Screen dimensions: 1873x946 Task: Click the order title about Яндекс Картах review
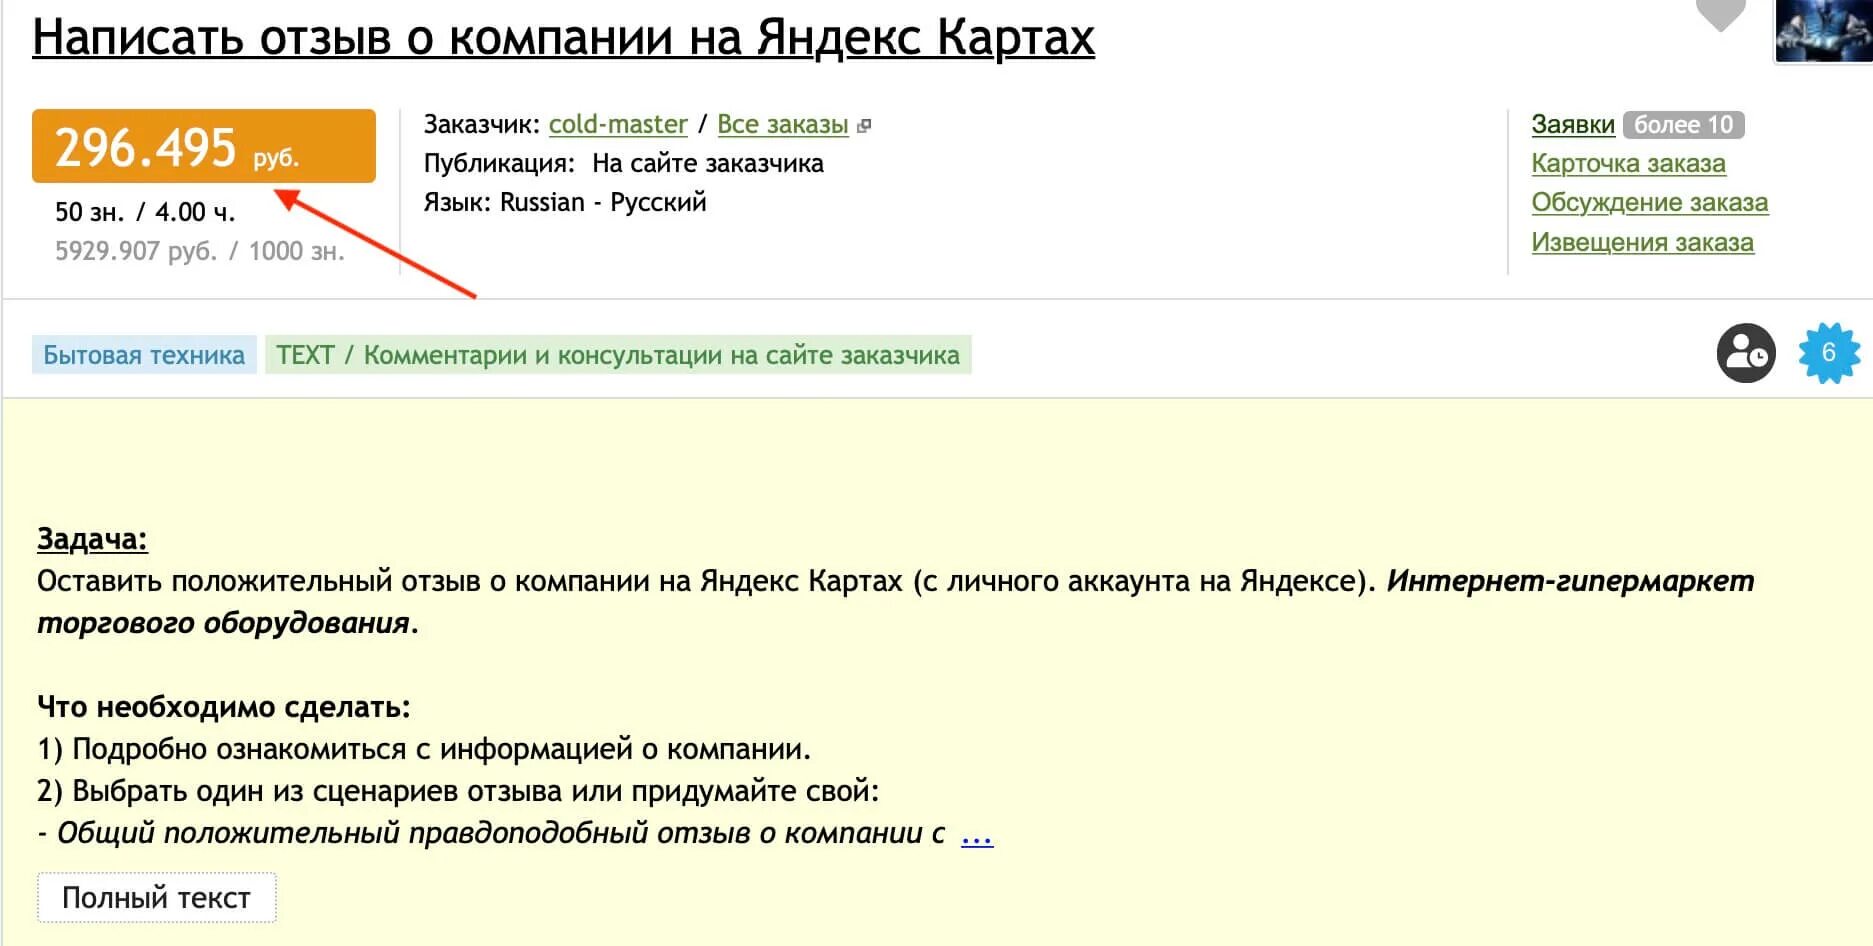563,36
